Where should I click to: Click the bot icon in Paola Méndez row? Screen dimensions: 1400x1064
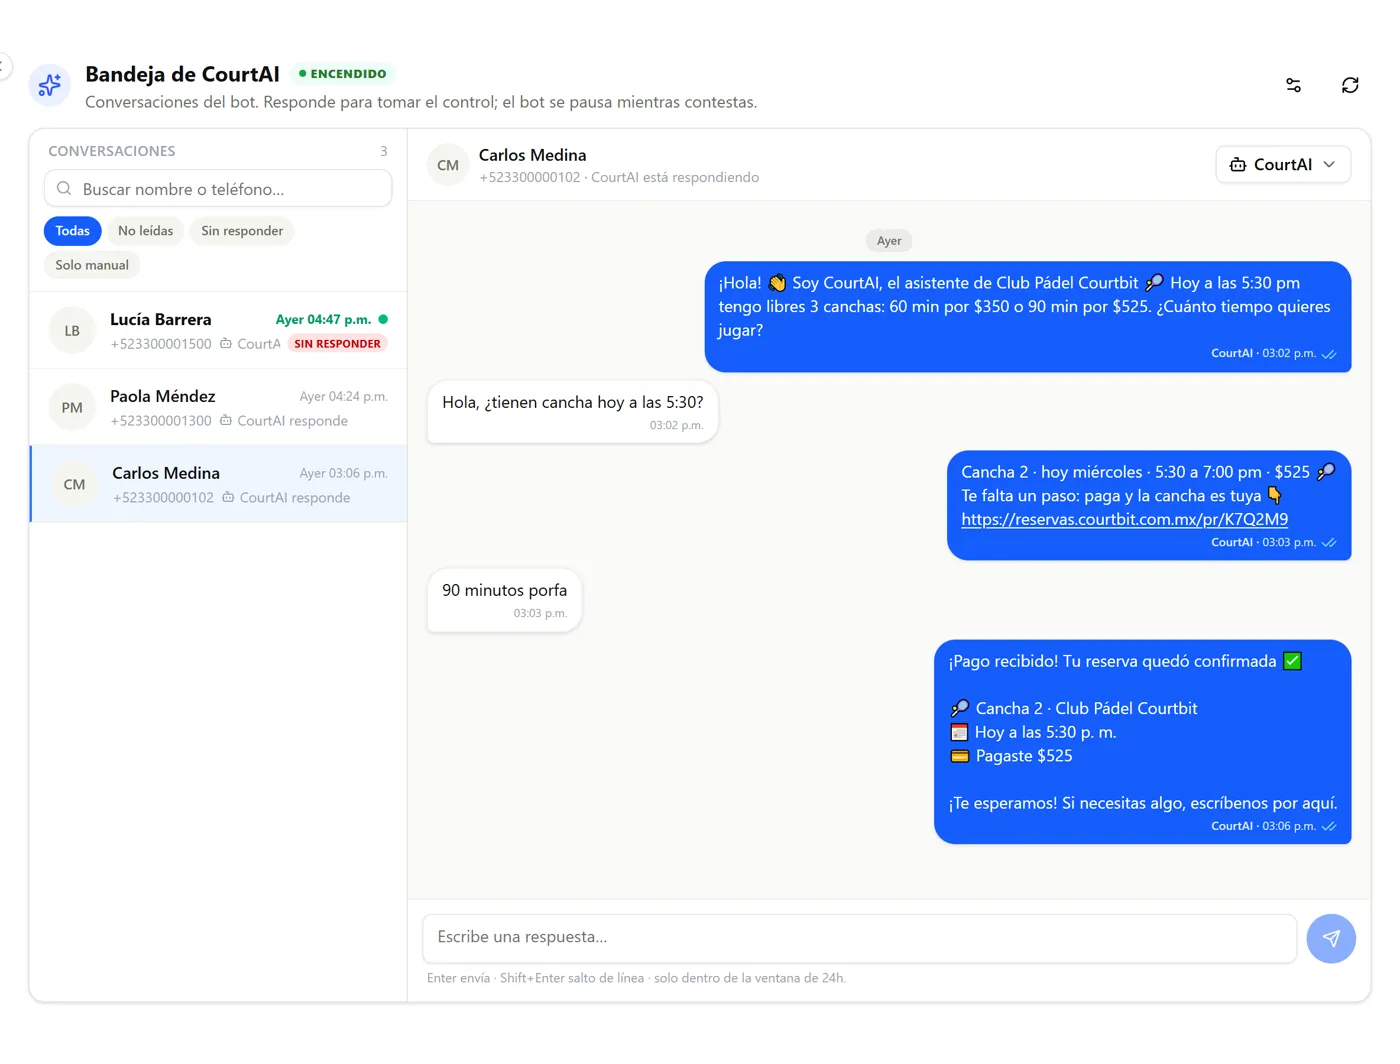tap(226, 421)
